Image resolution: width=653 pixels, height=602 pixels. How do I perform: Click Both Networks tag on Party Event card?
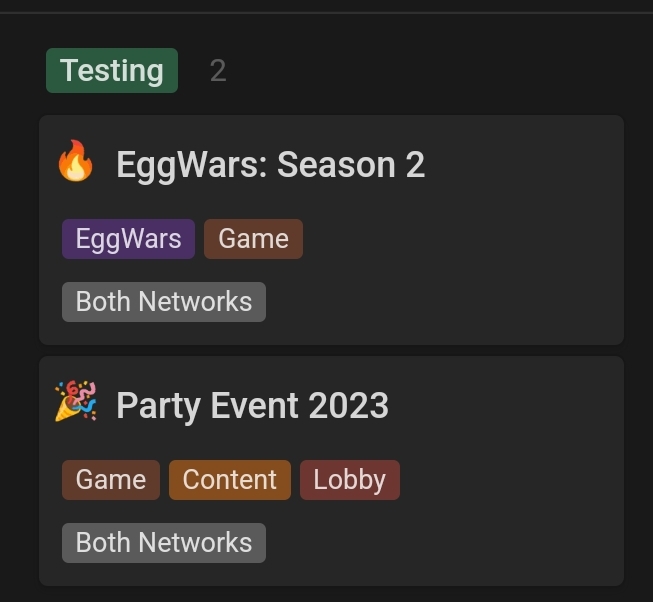(x=164, y=543)
